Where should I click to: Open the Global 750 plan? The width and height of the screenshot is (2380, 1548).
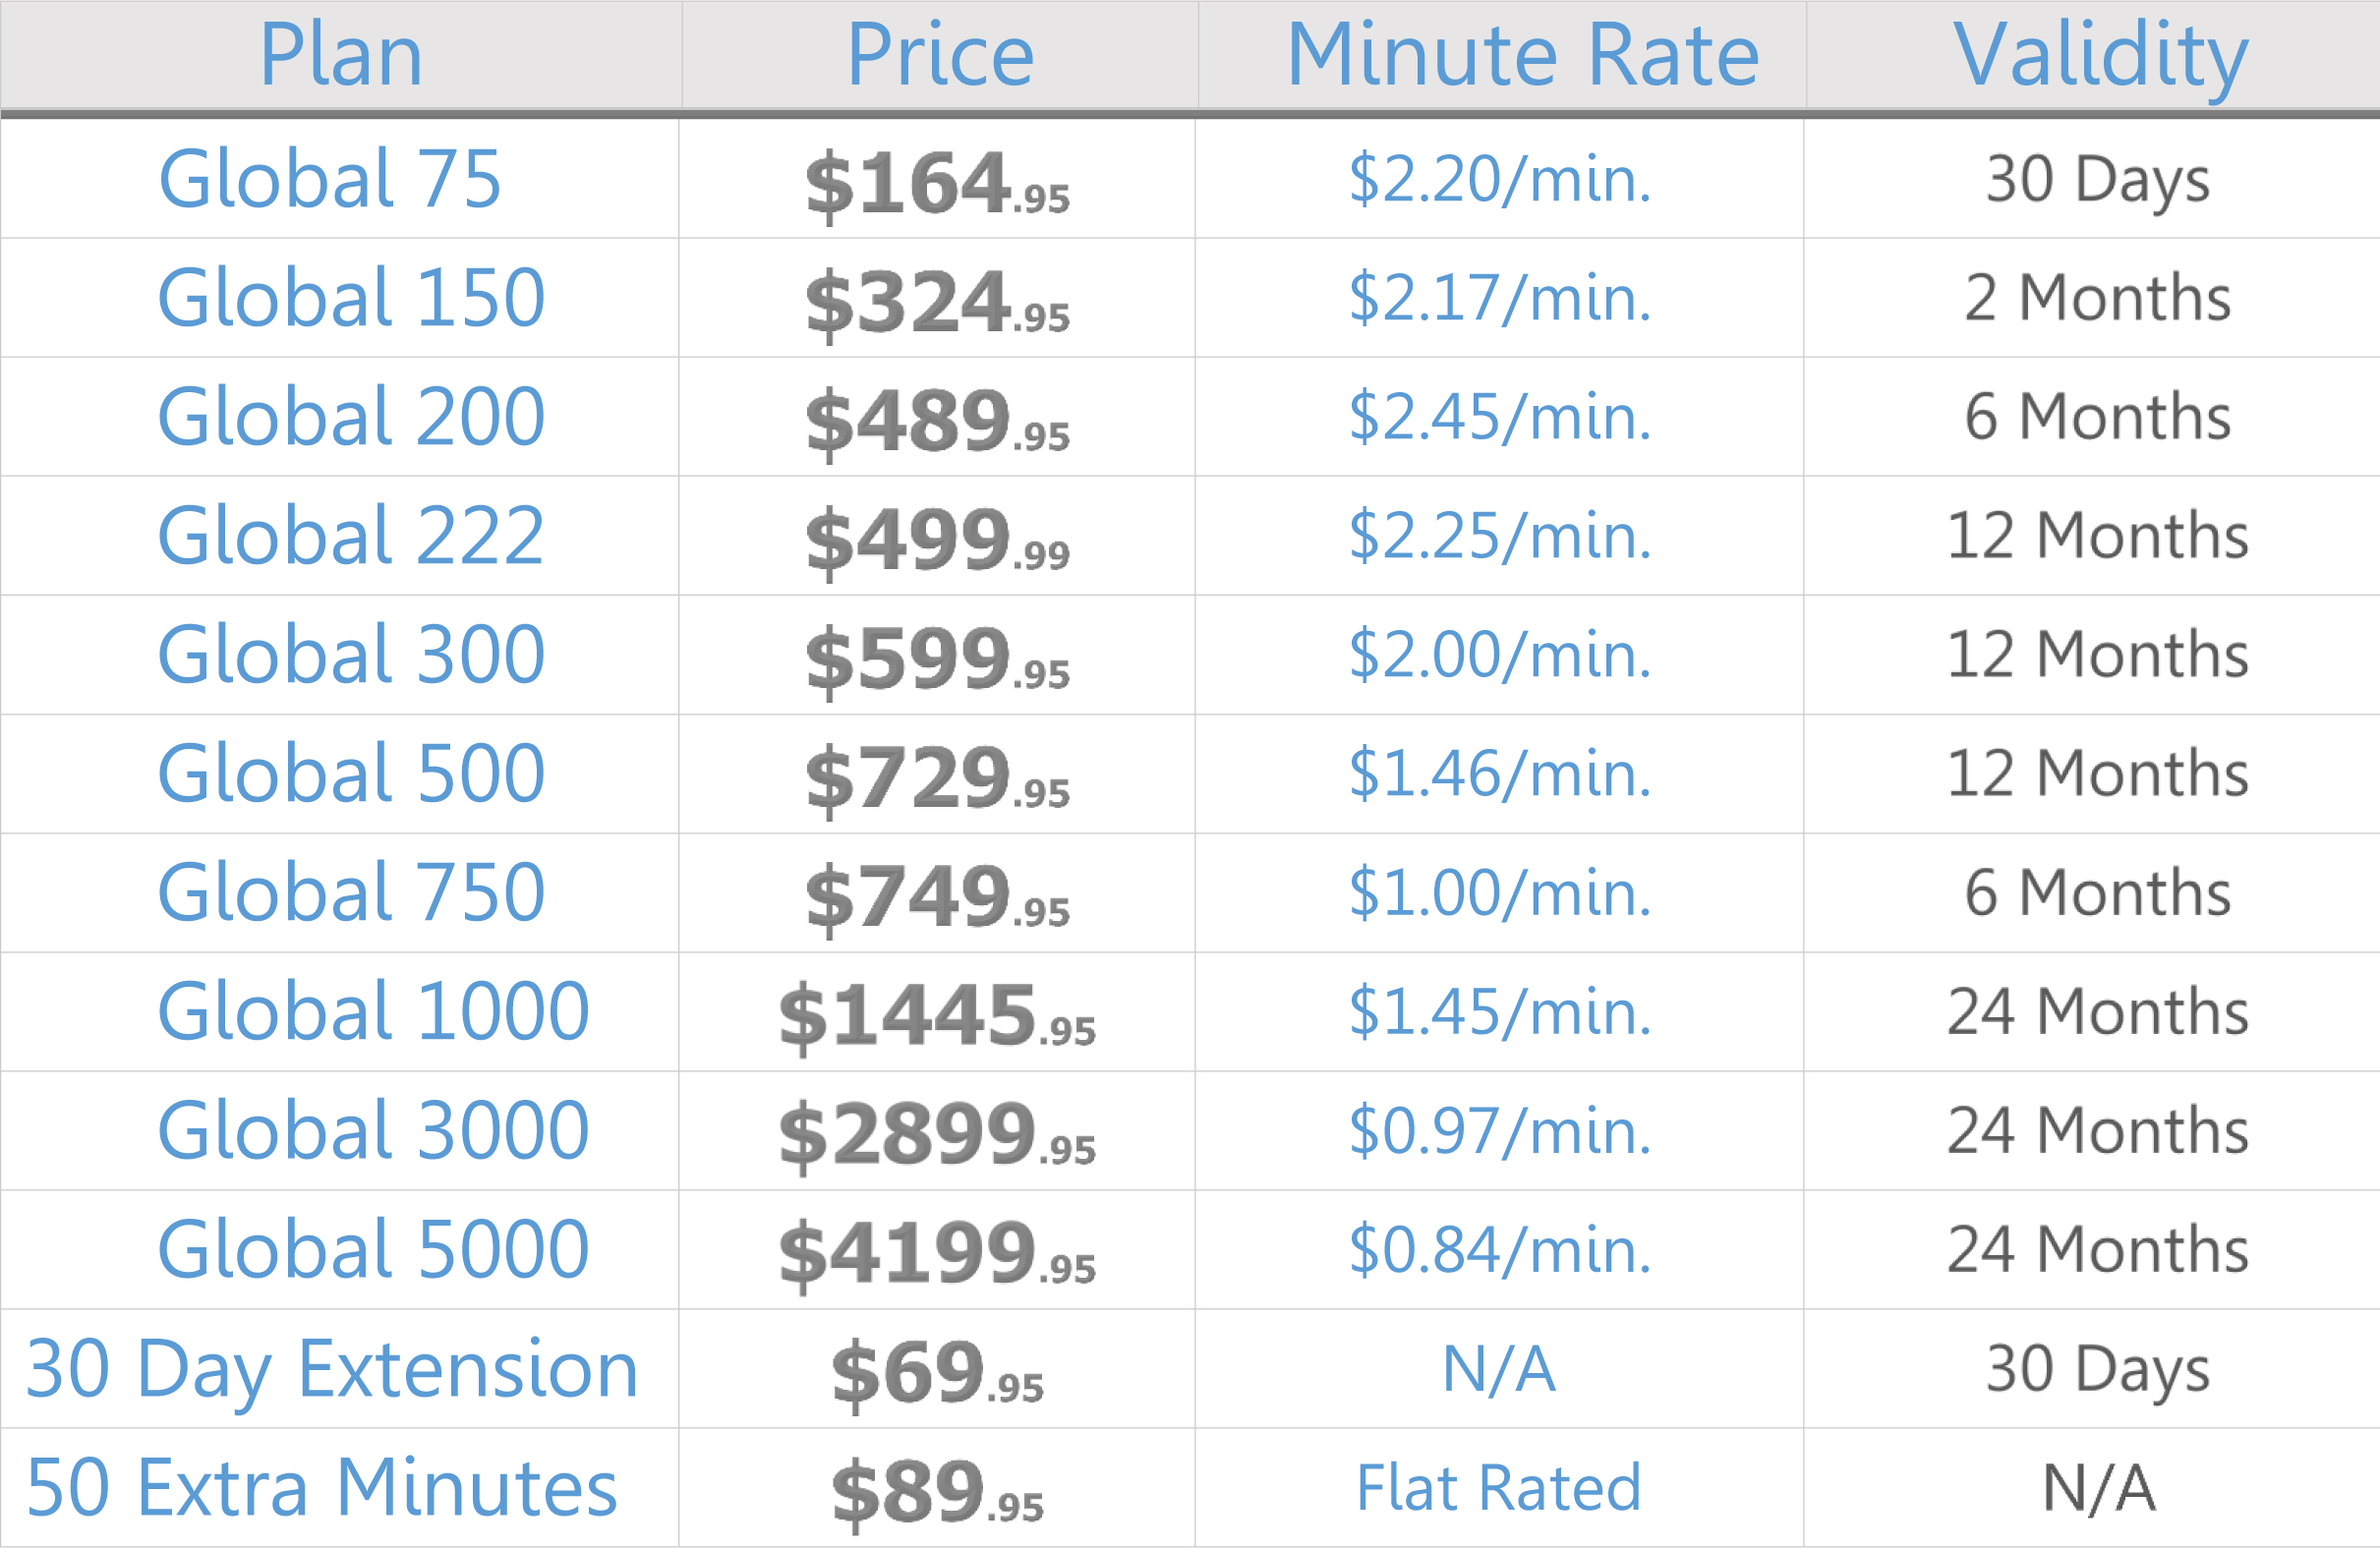tap(351, 893)
